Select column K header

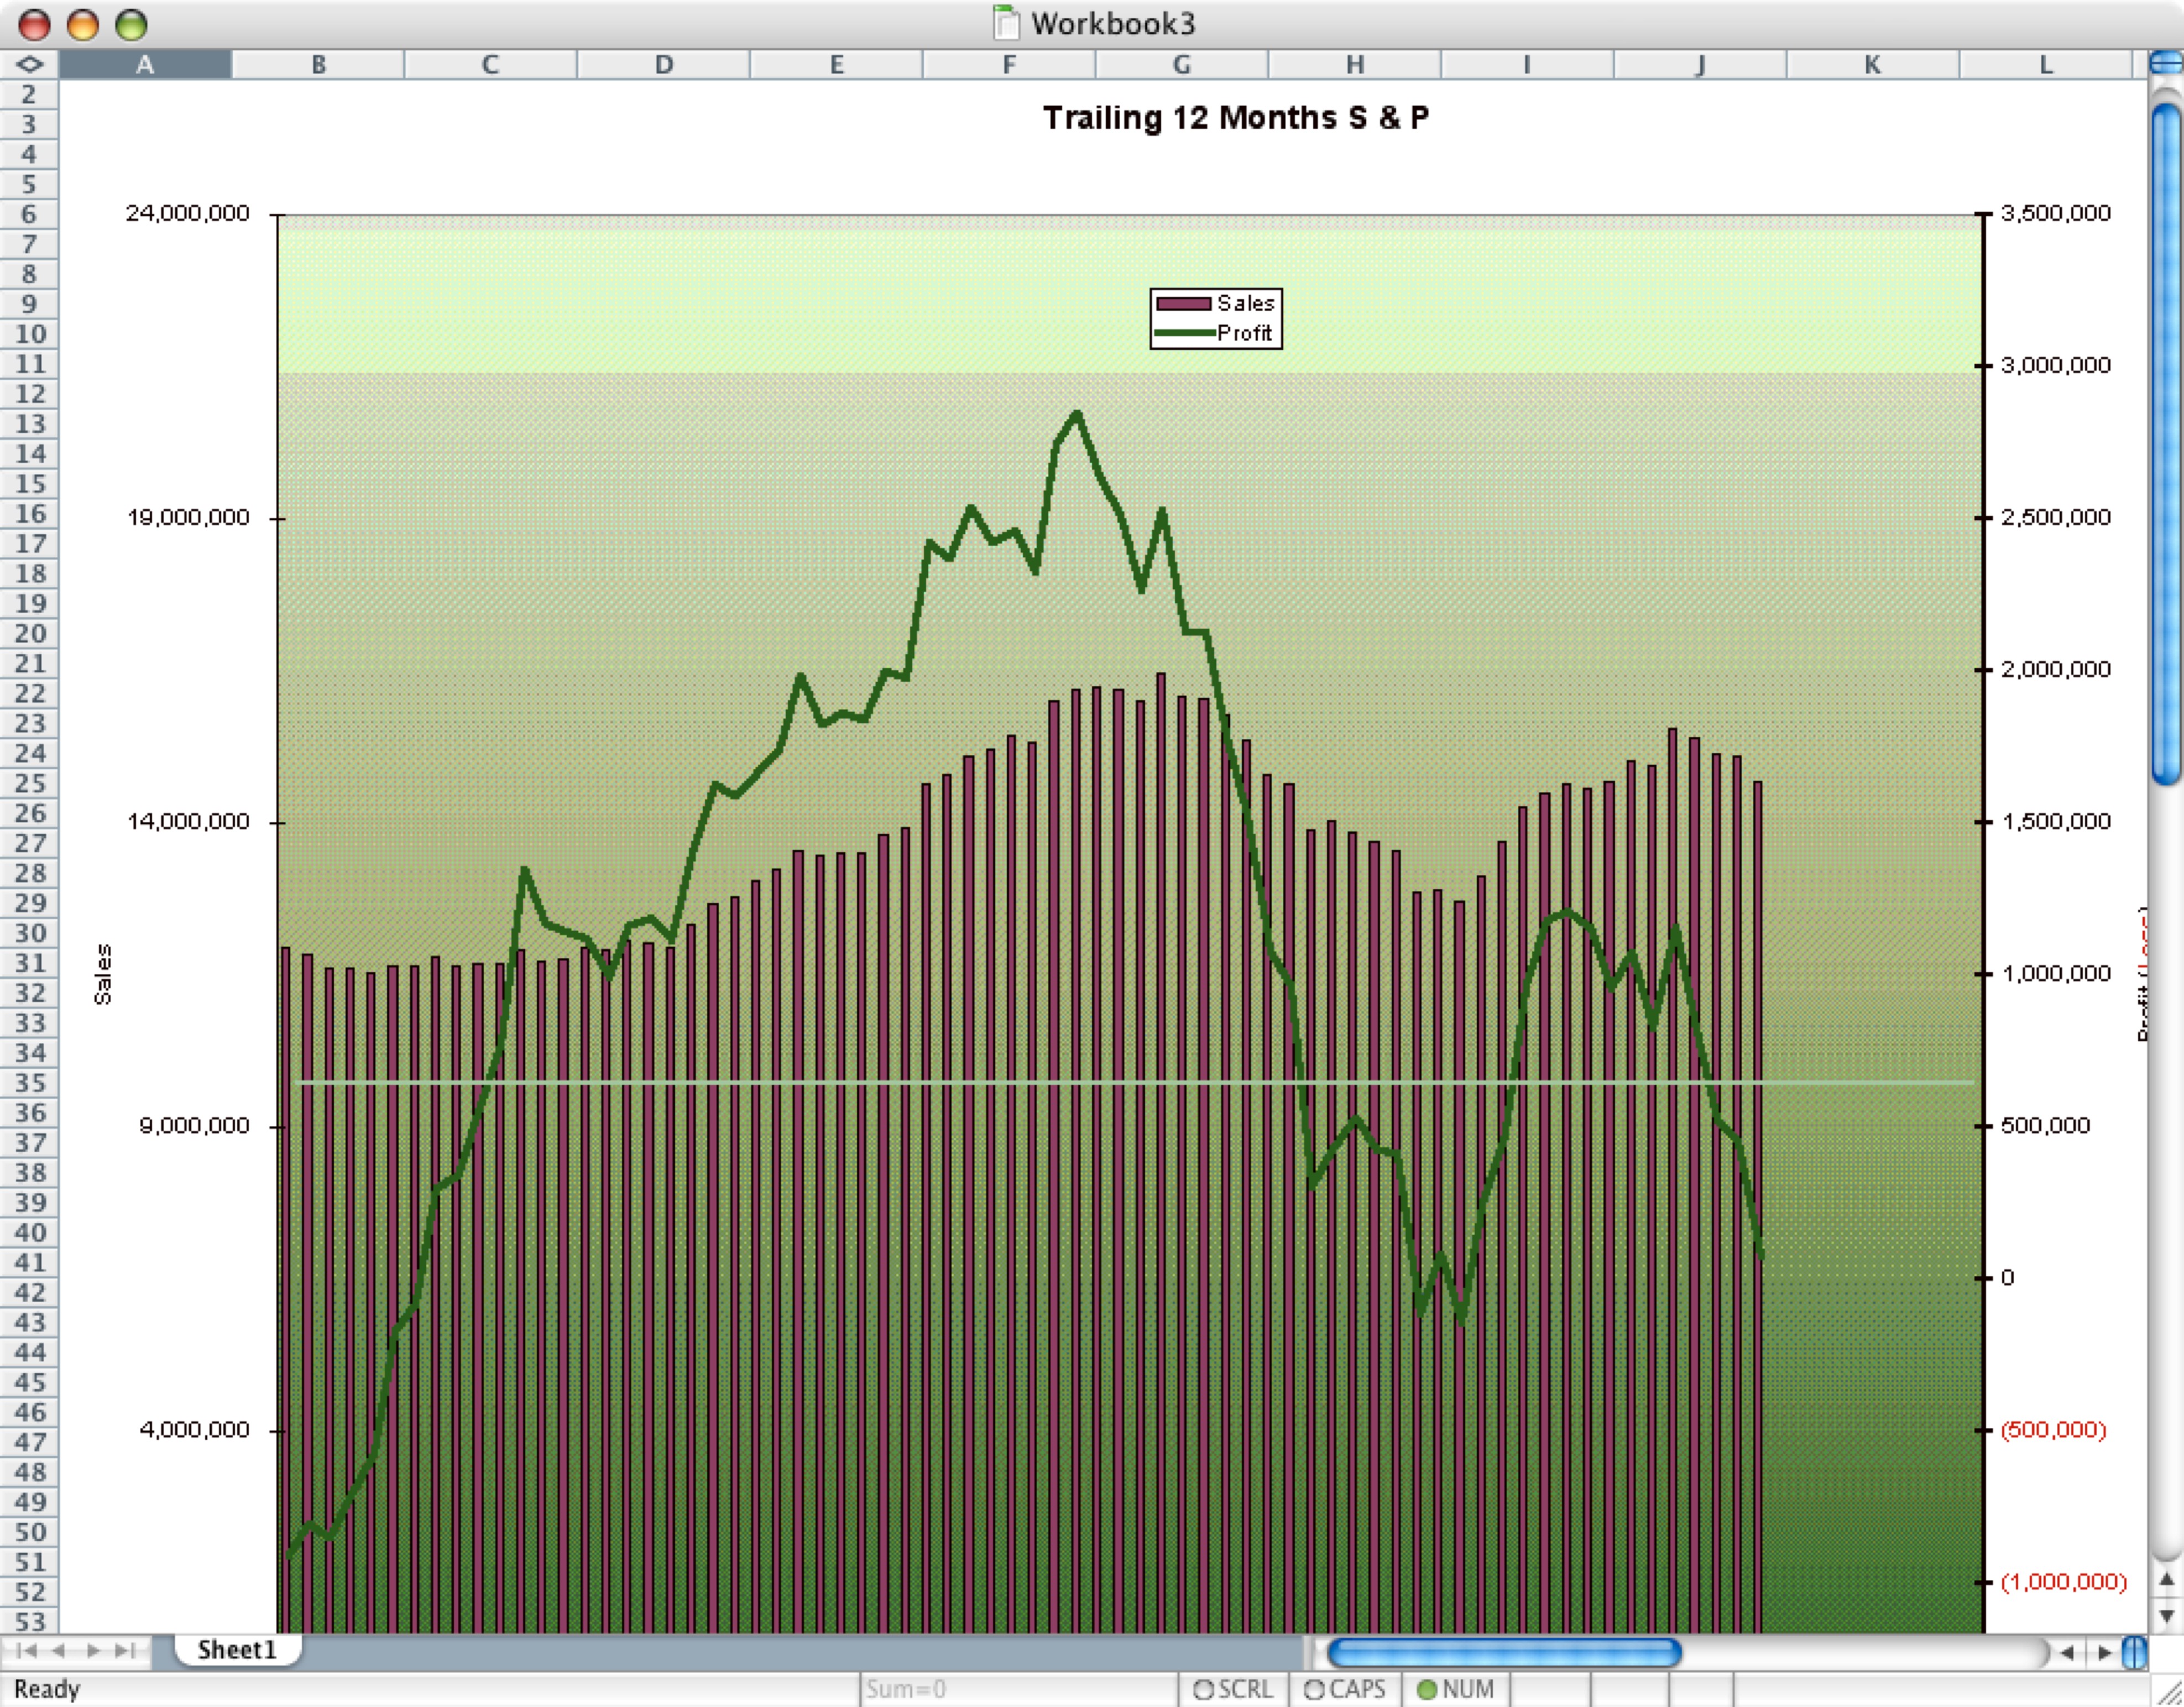click(1873, 64)
